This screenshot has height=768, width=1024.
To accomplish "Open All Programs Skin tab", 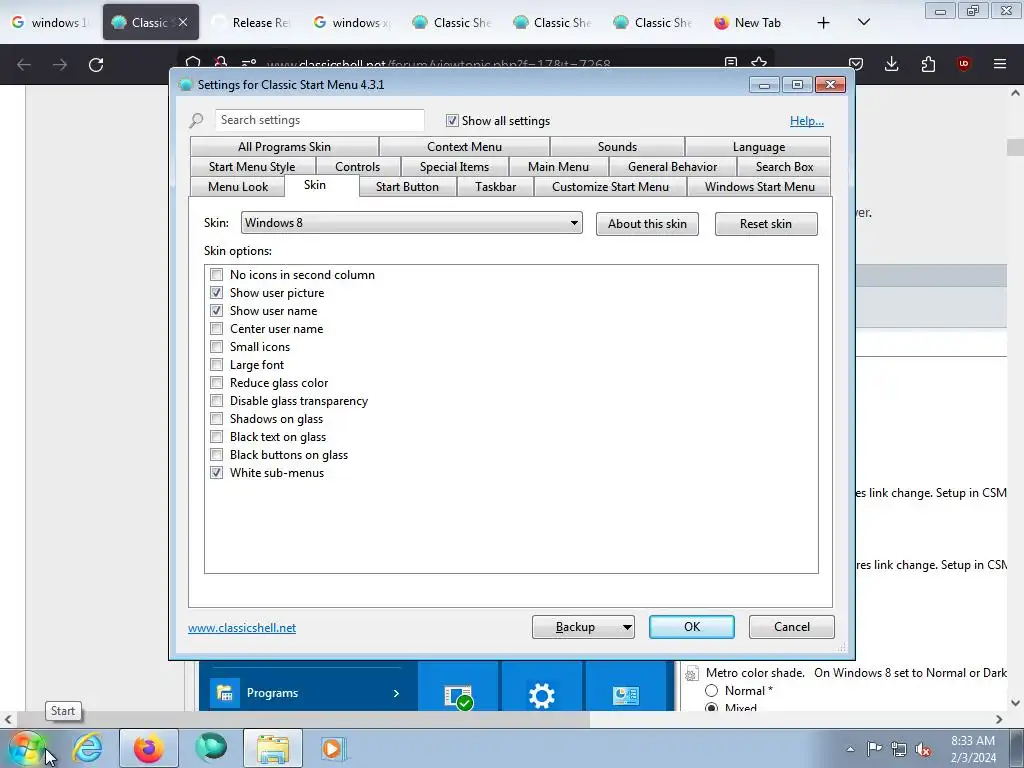I will (x=284, y=147).
